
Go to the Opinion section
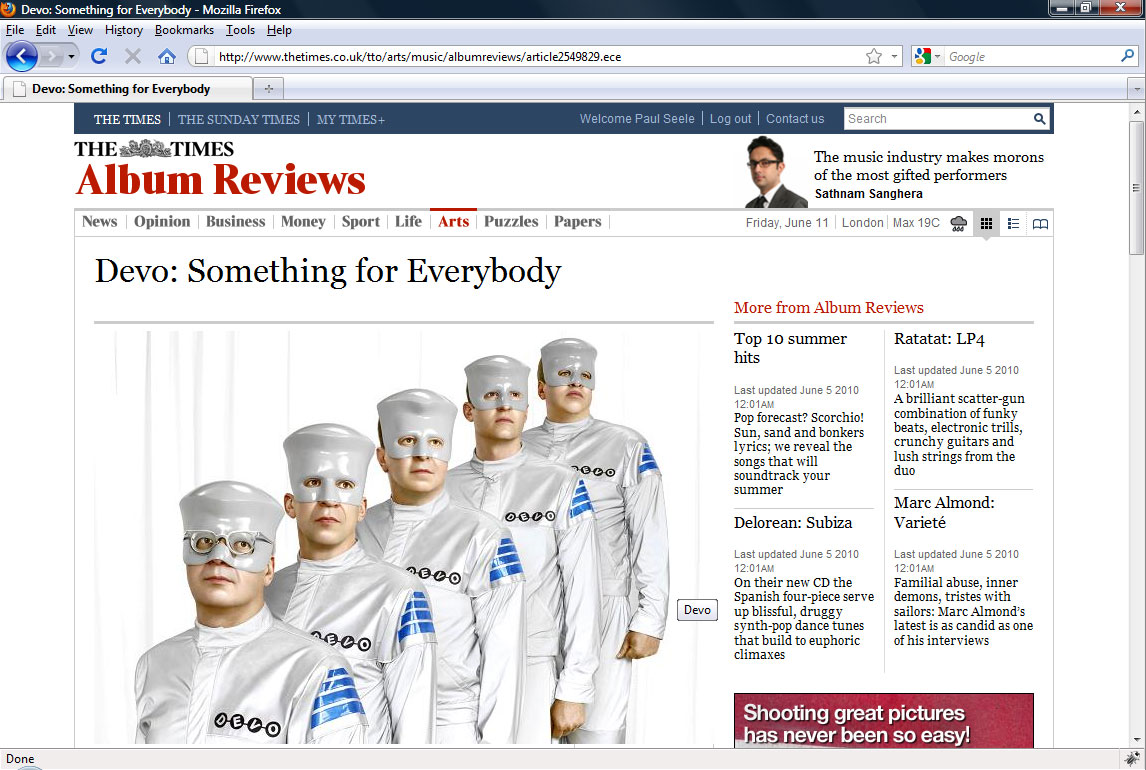[162, 221]
